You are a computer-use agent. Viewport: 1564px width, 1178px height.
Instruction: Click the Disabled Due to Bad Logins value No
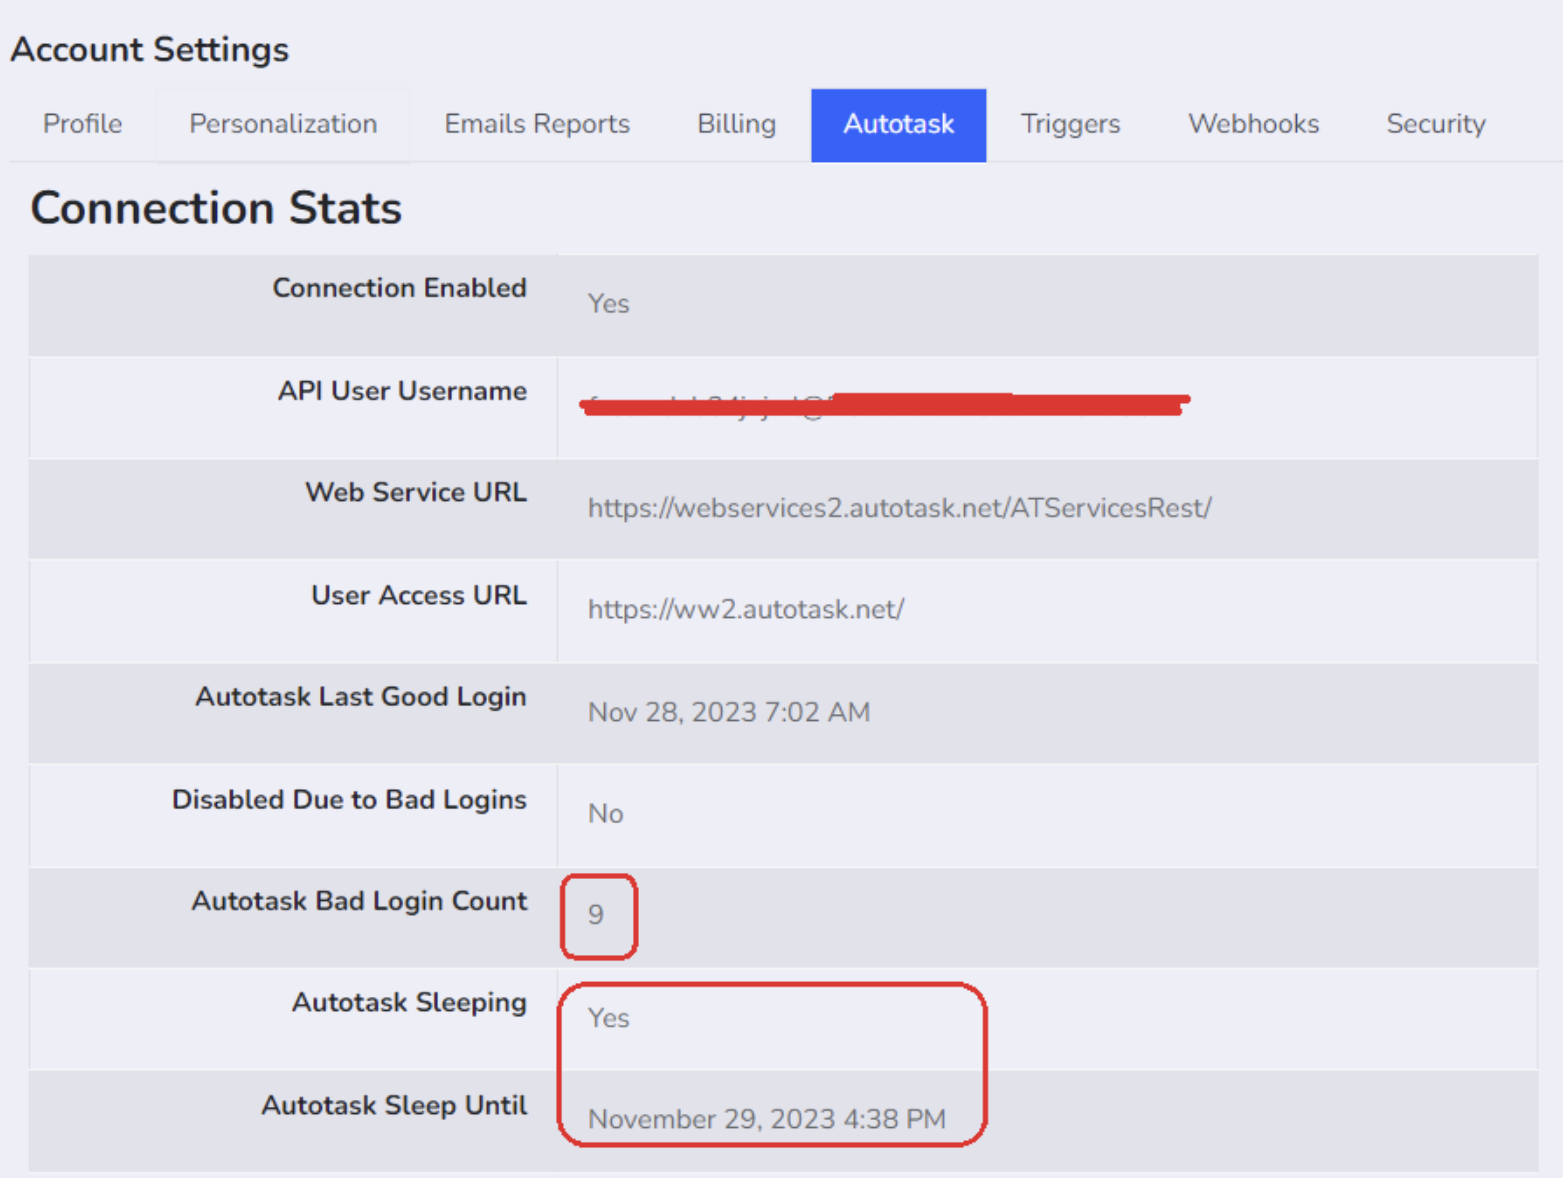pyautogui.click(x=605, y=814)
